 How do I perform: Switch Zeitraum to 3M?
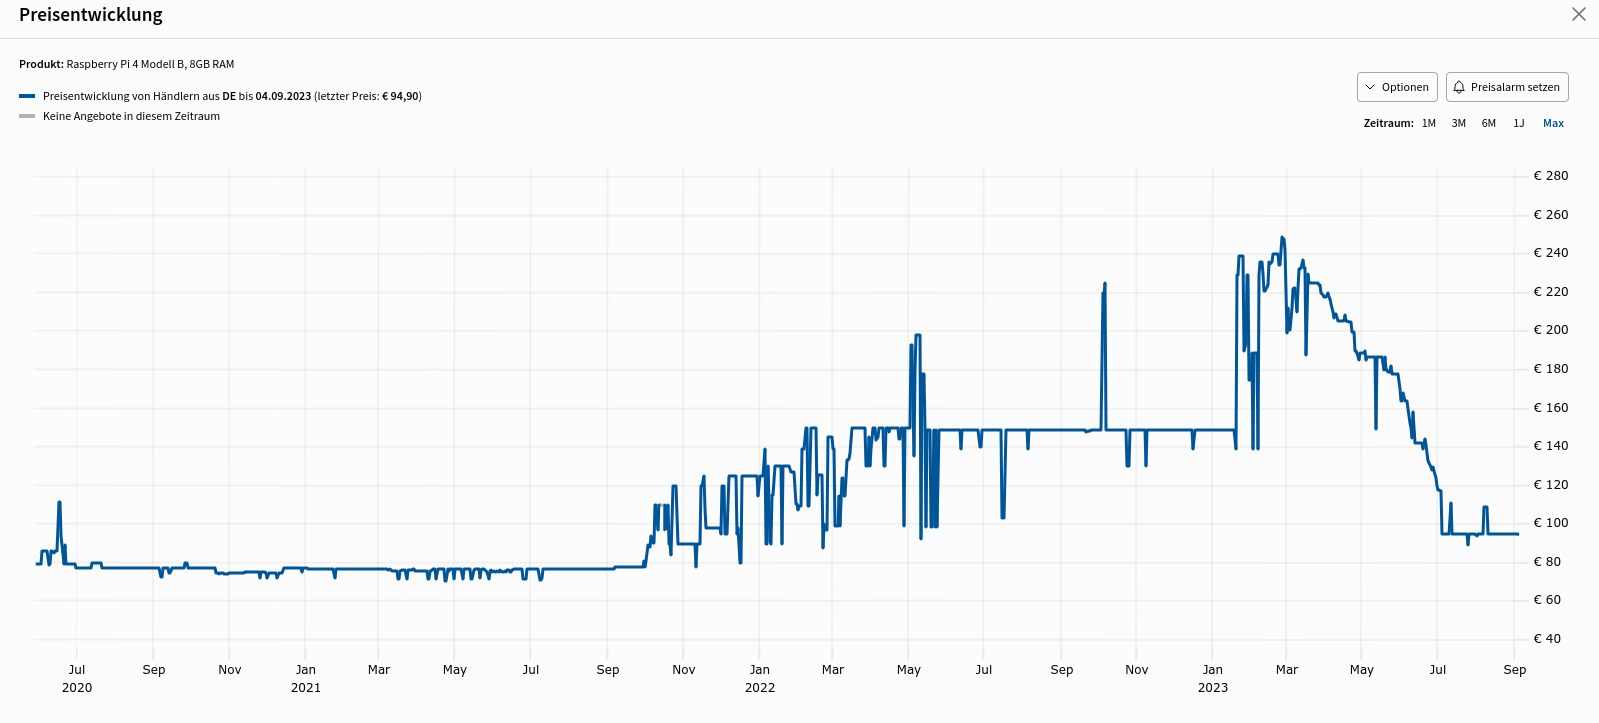(1458, 123)
